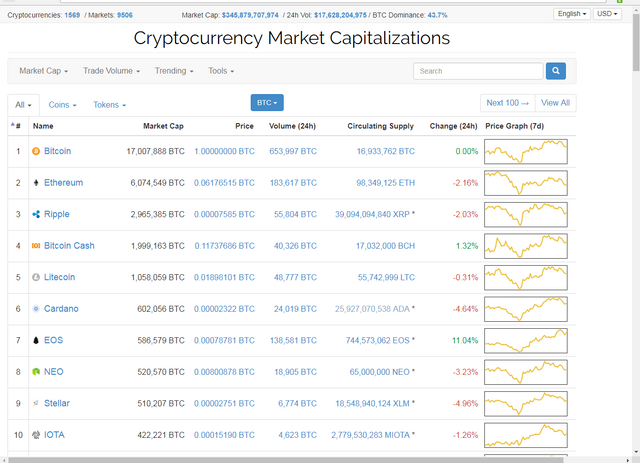Click the IOTA logo icon
Viewport: 640px width, 463px height.
(x=36, y=435)
